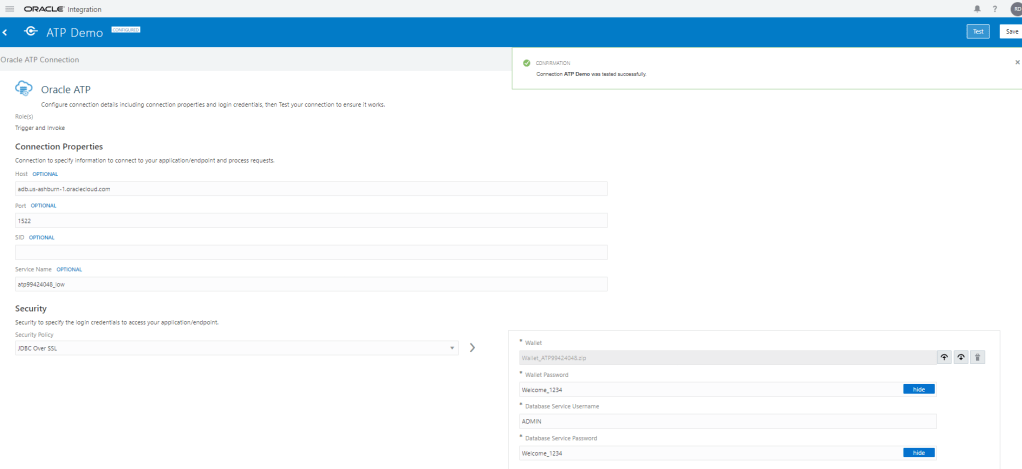Hide the Database Service Password value

click(918, 453)
